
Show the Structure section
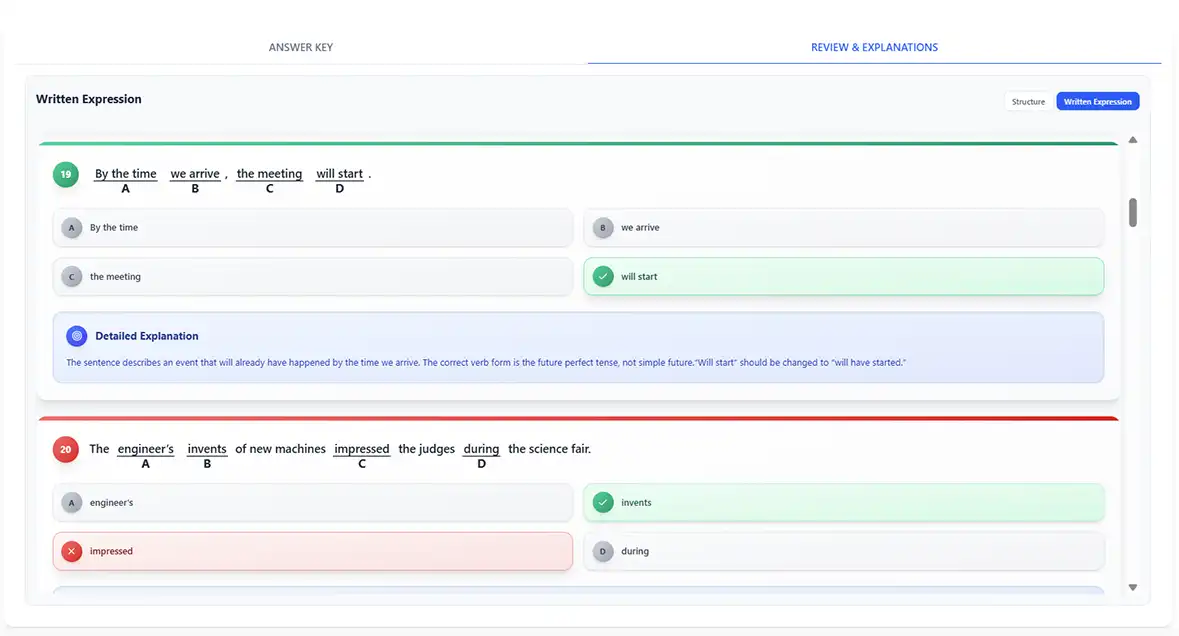coord(1028,102)
